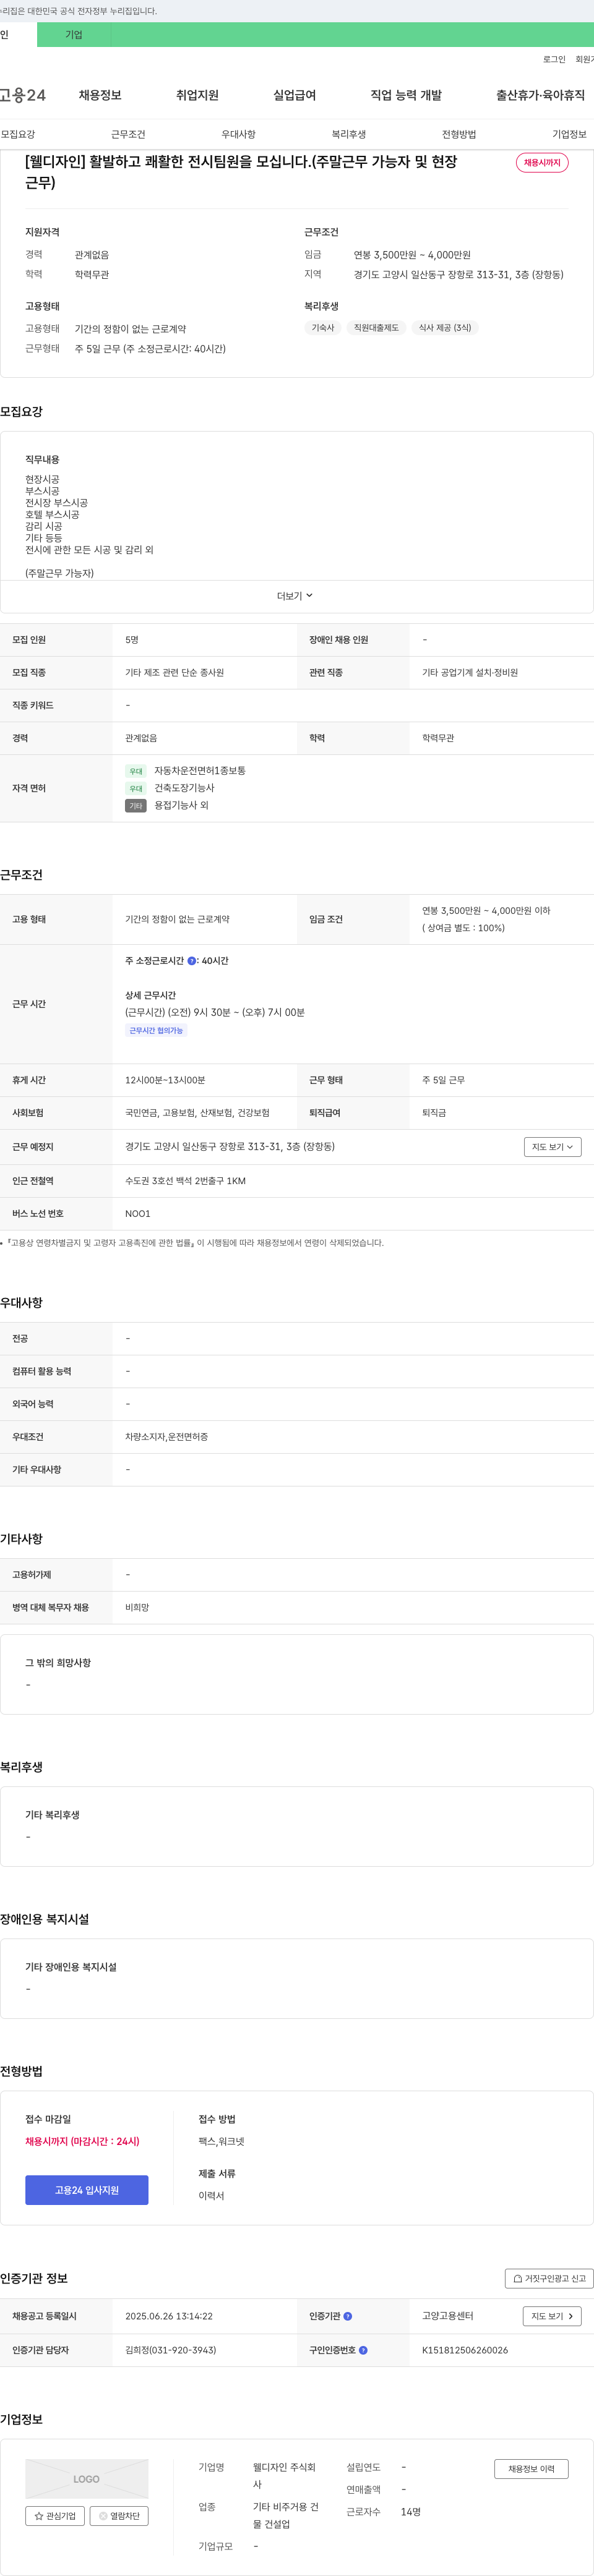Open the 채용정보 이력 button
This screenshot has height=2576, width=594.
tap(531, 2469)
